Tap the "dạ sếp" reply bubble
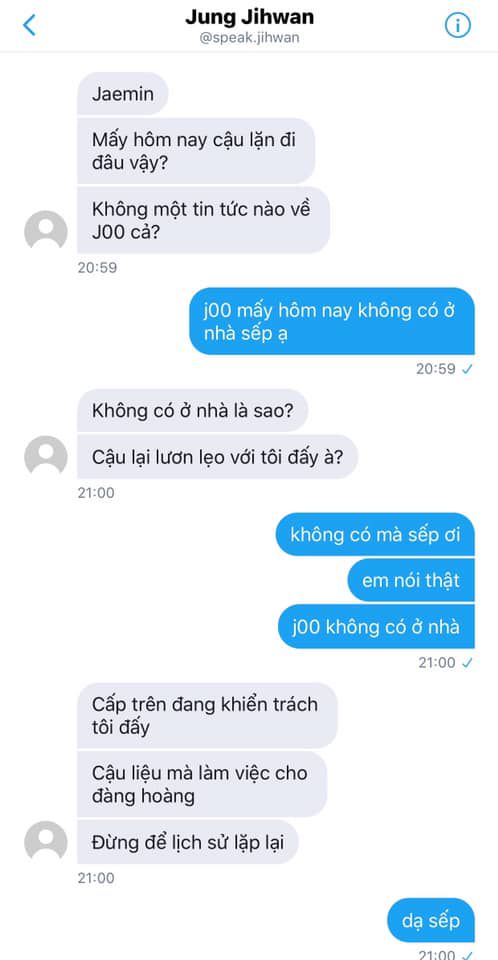The width and height of the screenshot is (498, 960). click(x=431, y=920)
